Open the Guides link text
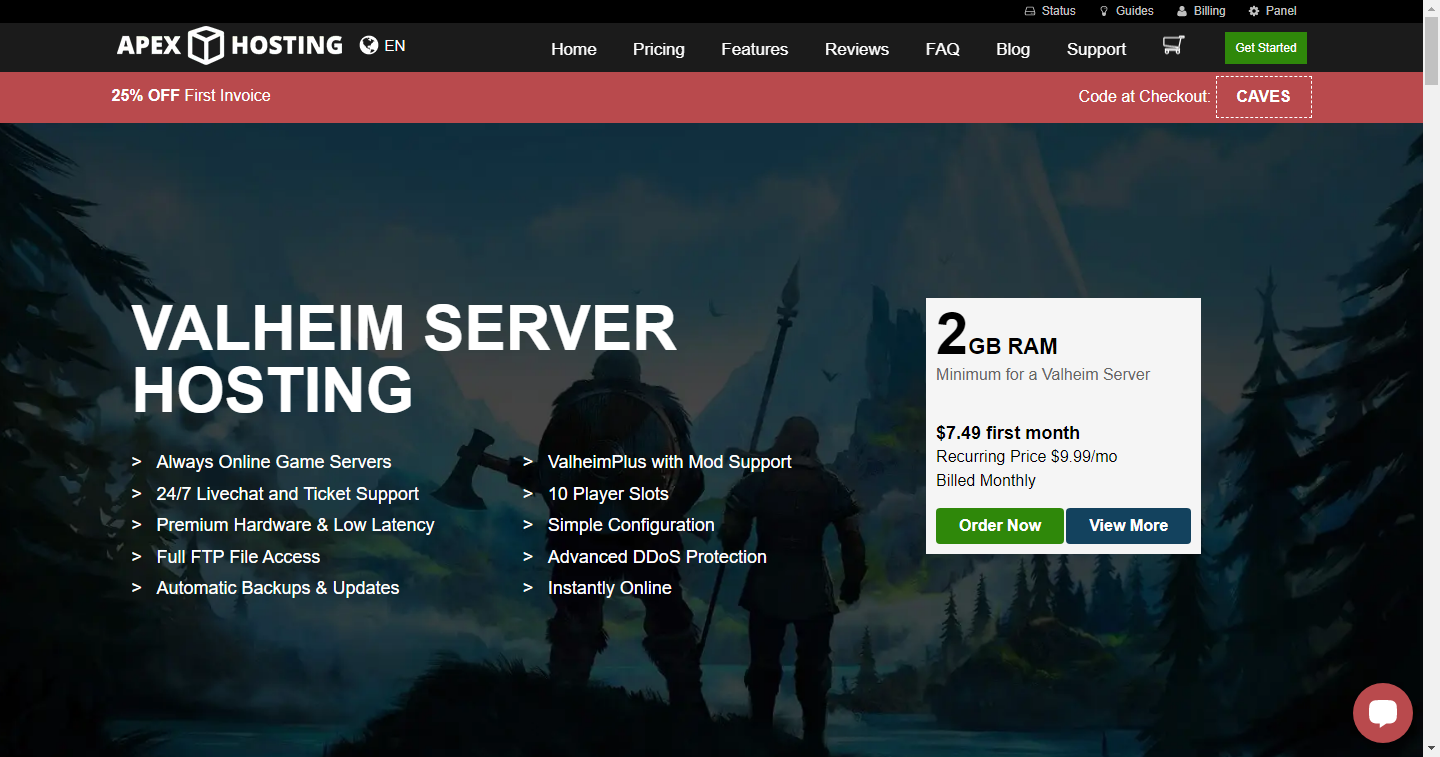The image size is (1440, 757). click(x=1135, y=11)
